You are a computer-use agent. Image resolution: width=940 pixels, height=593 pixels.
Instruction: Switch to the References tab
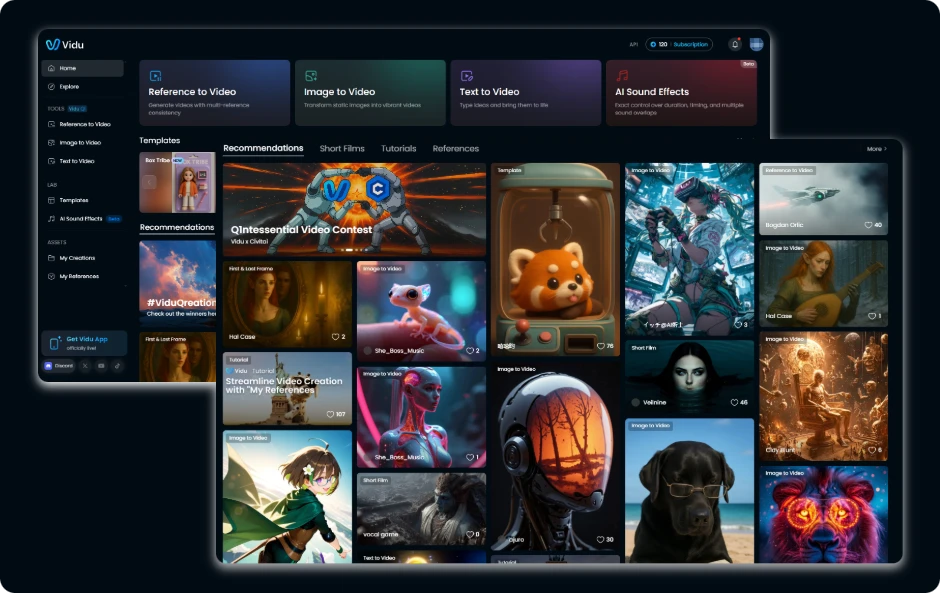456,149
